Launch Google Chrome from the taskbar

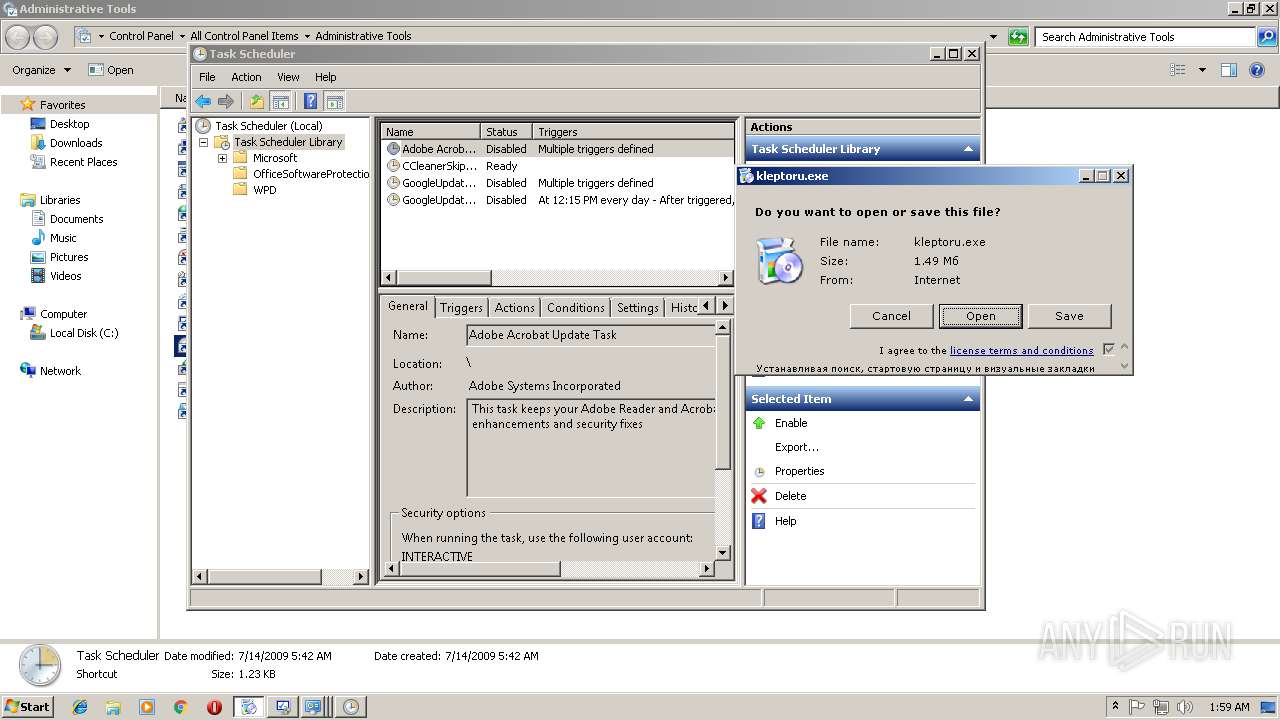click(x=181, y=707)
